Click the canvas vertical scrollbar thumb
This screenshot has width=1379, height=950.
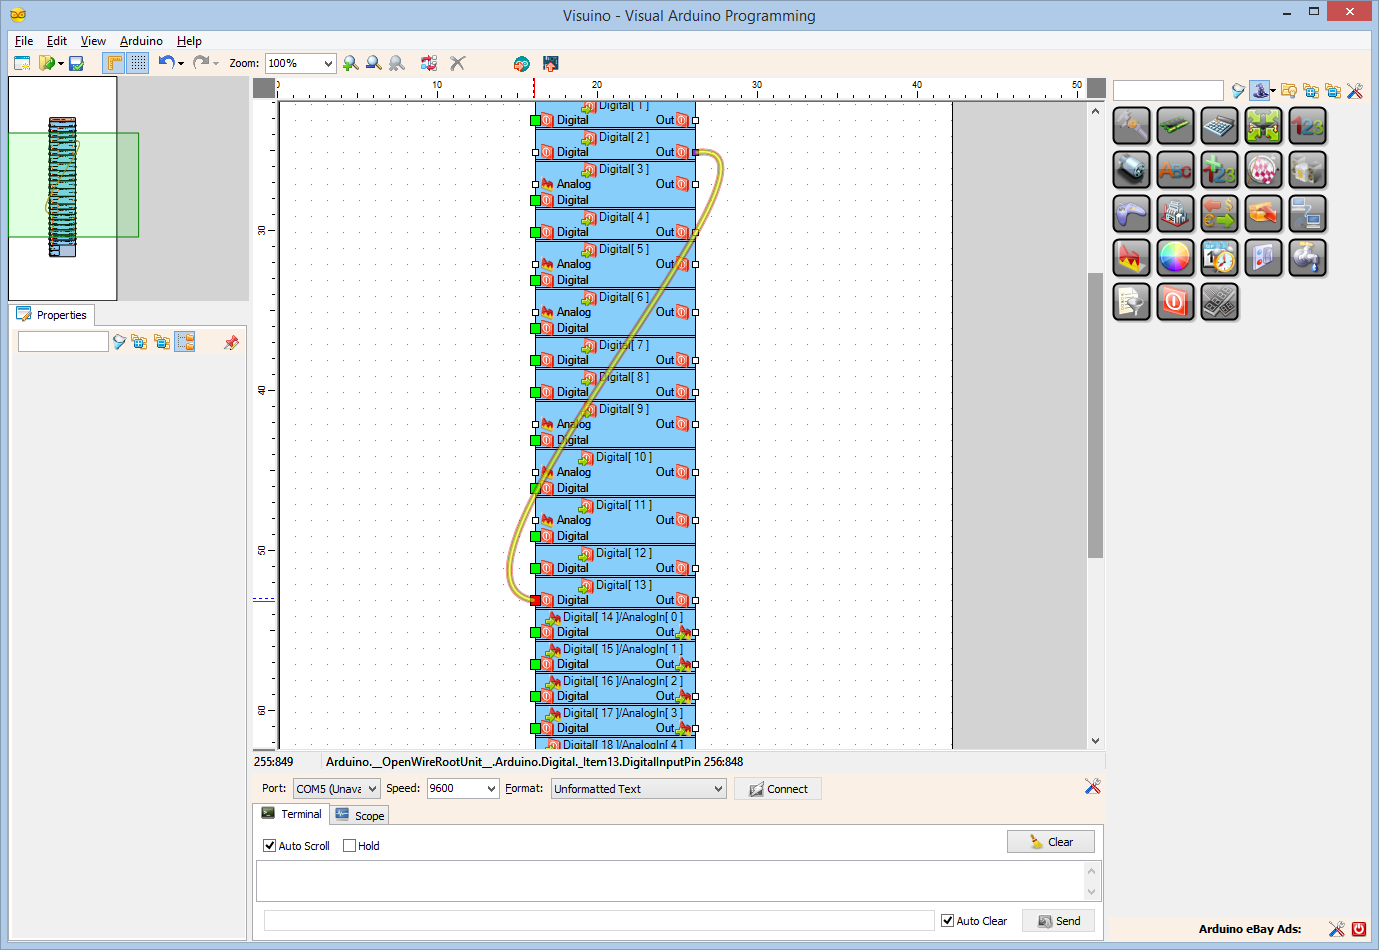coord(1095,415)
